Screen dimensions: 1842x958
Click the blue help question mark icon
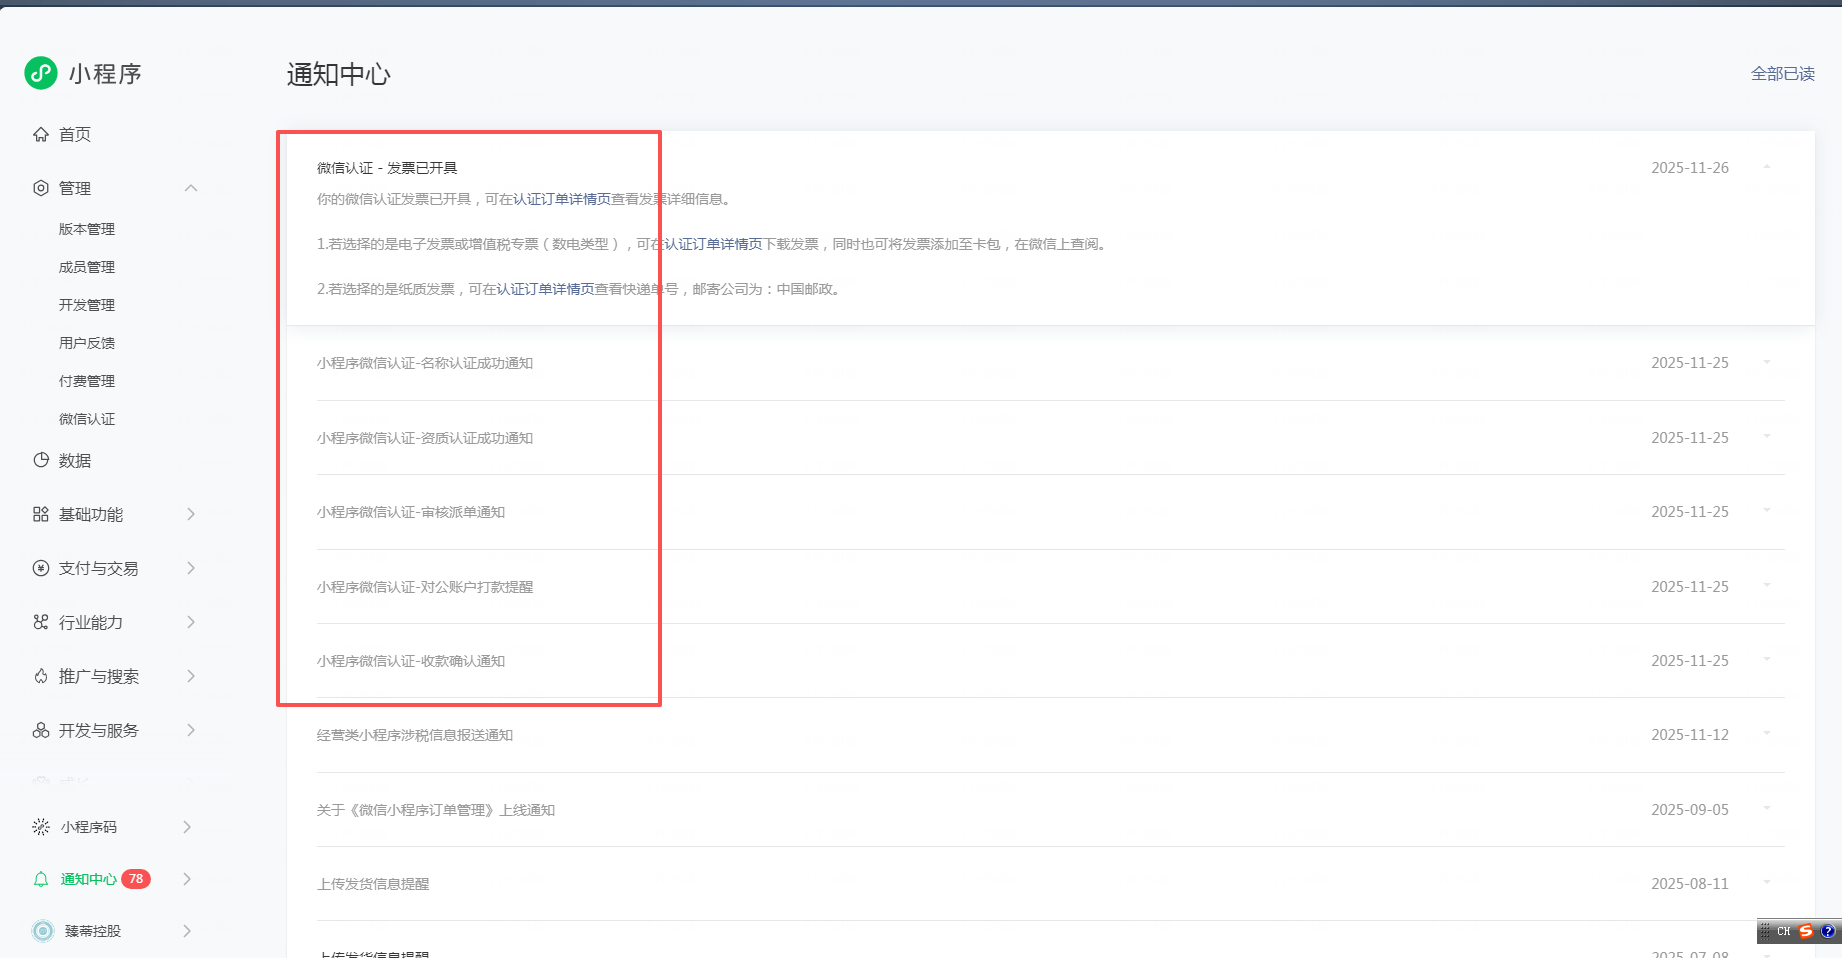1828,931
